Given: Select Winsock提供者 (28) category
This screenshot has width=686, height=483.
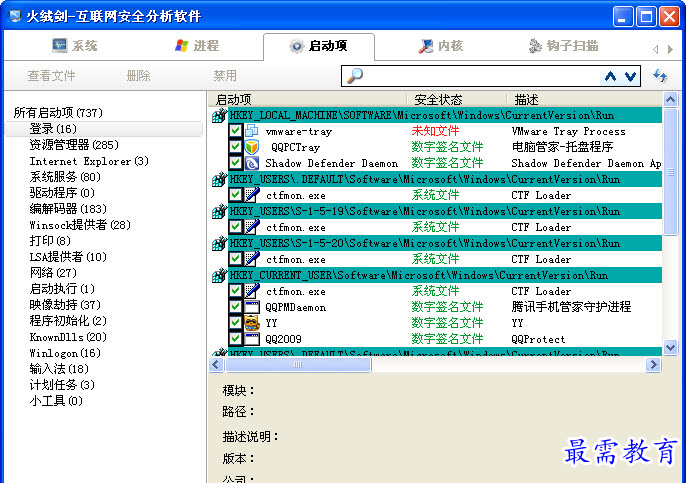Looking at the screenshot, I should (x=80, y=225).
